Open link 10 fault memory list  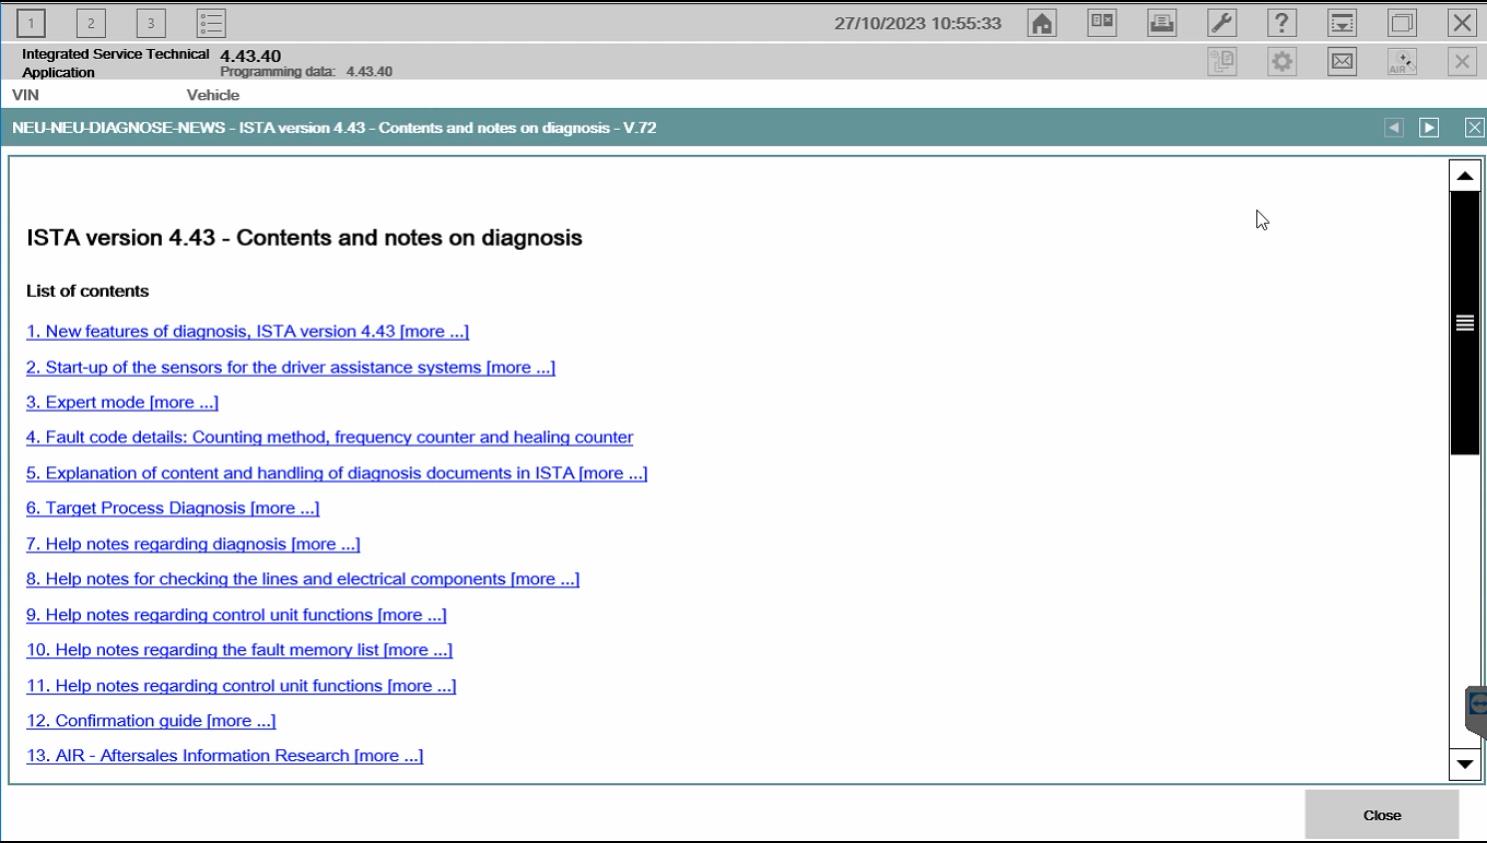[239, 650]
